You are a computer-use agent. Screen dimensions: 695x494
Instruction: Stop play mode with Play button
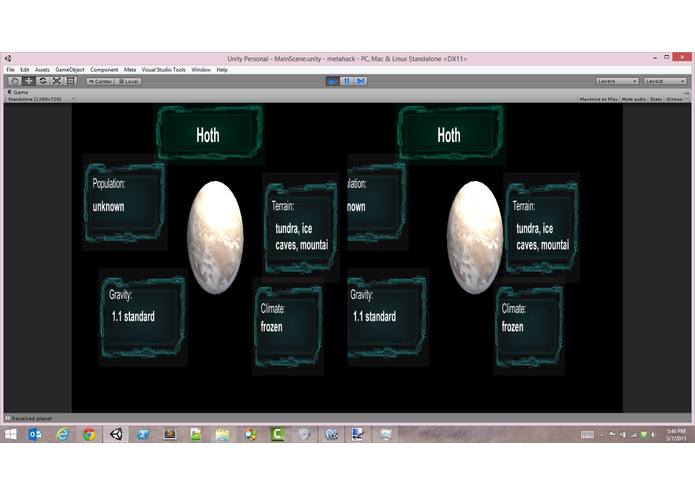pos(332,81)
